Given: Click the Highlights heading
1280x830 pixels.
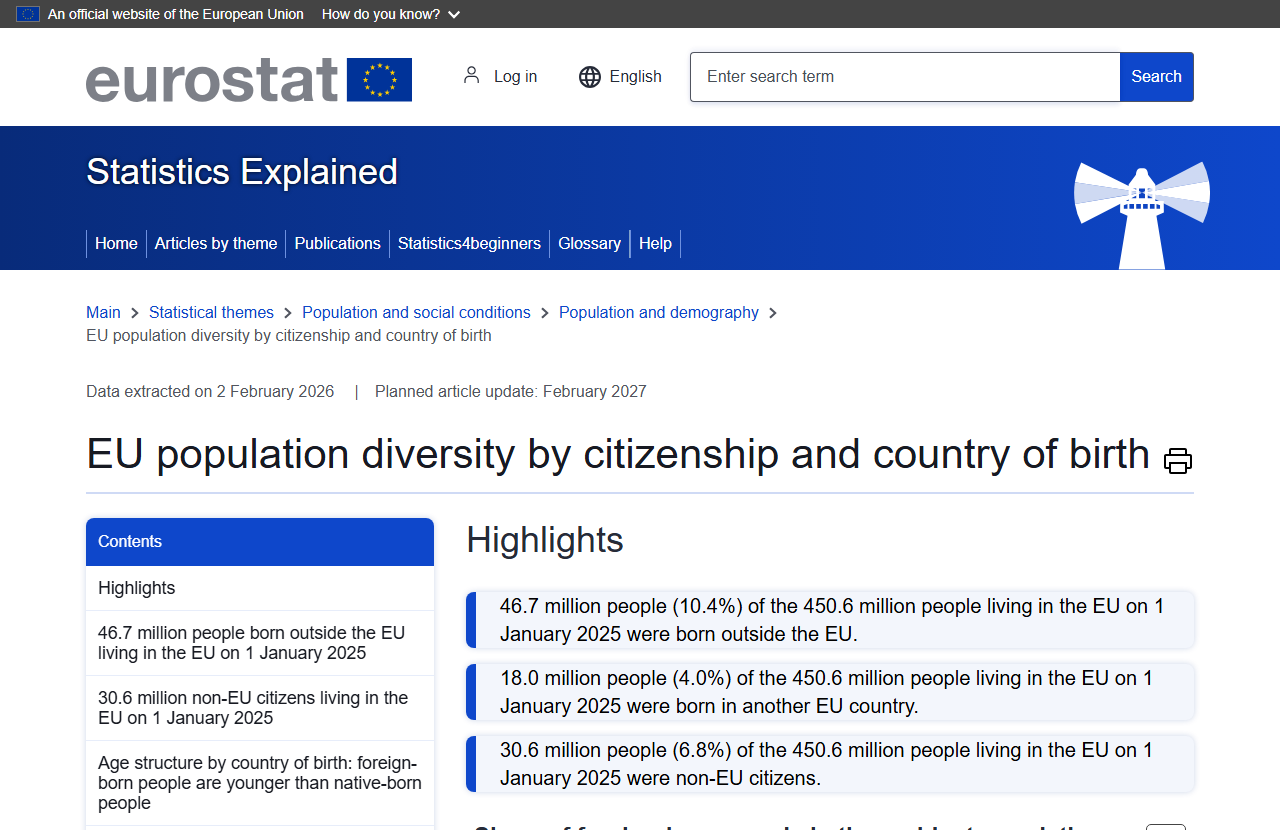Looking at the screenshot, I should point(545,540).
